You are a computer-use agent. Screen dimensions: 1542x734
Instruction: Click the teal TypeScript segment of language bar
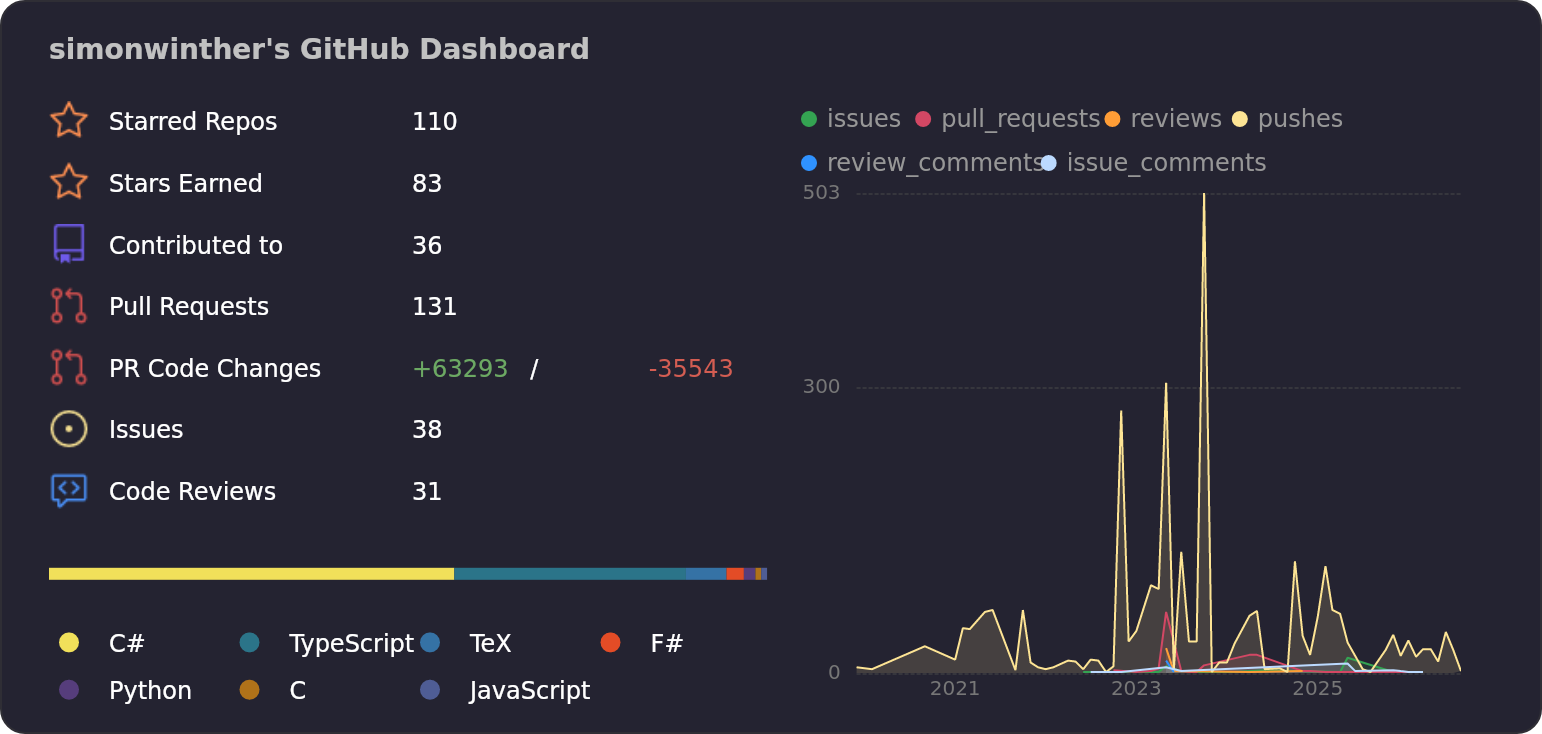coord(570,574)
